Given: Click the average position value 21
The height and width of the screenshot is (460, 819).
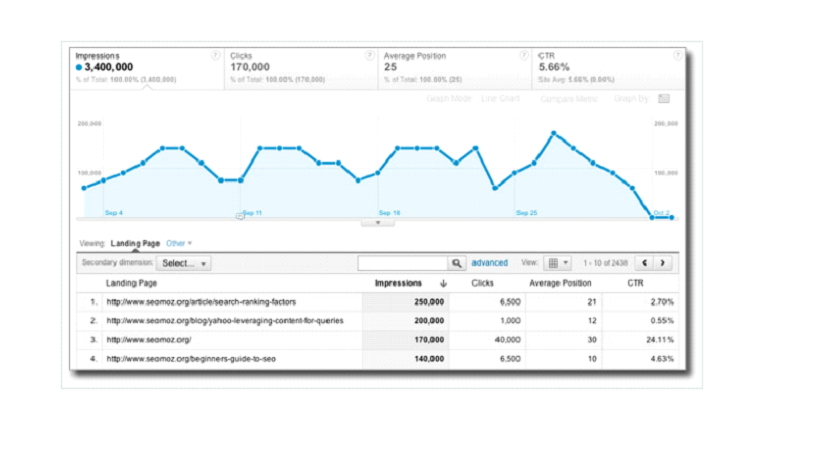Looking at the screenshot, I should (592, 302).
